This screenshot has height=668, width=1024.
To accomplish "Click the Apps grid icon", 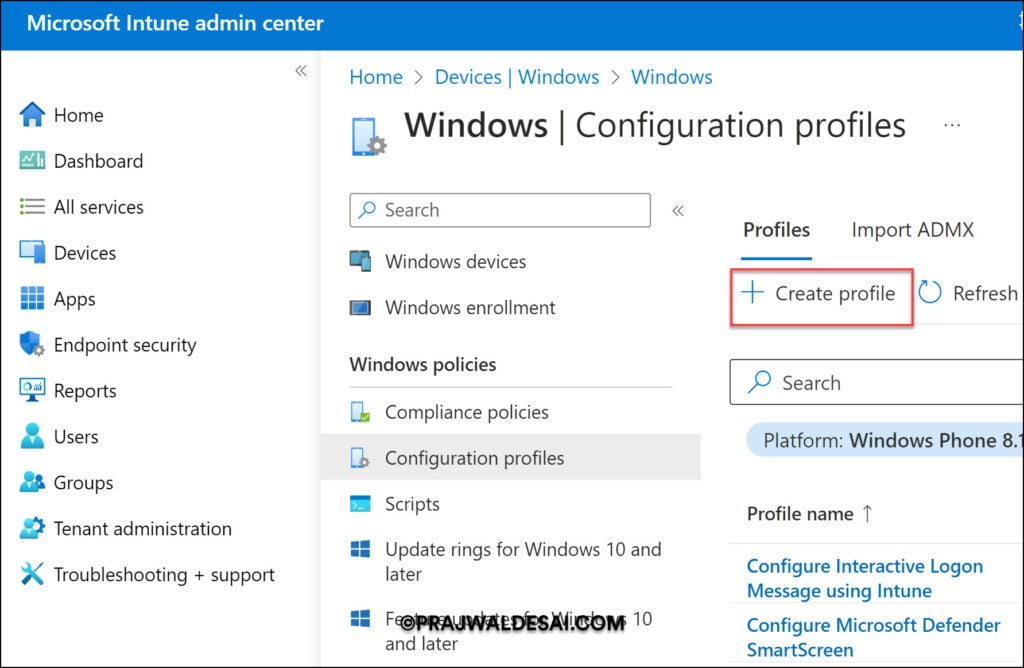I will tap(32, 298).
